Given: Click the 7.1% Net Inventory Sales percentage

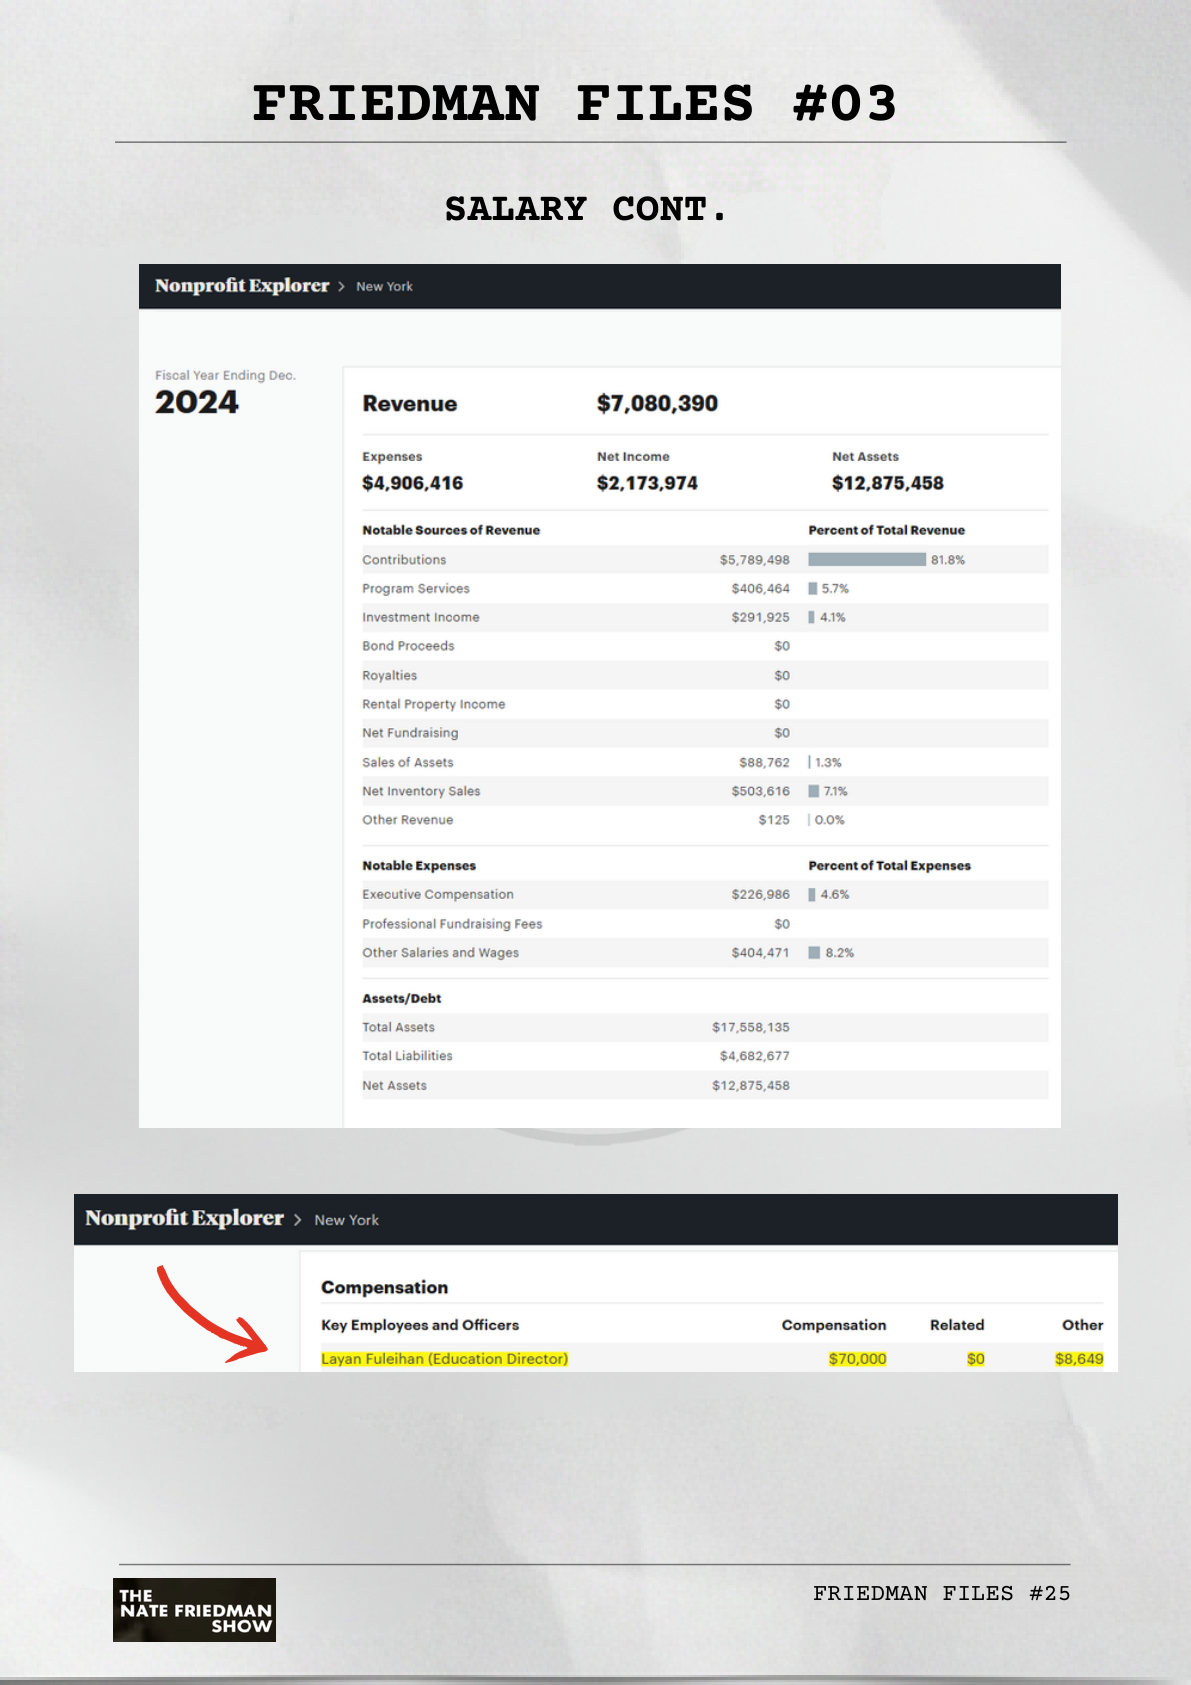Looking at the screenshot, I should click(x=835, y=792).
